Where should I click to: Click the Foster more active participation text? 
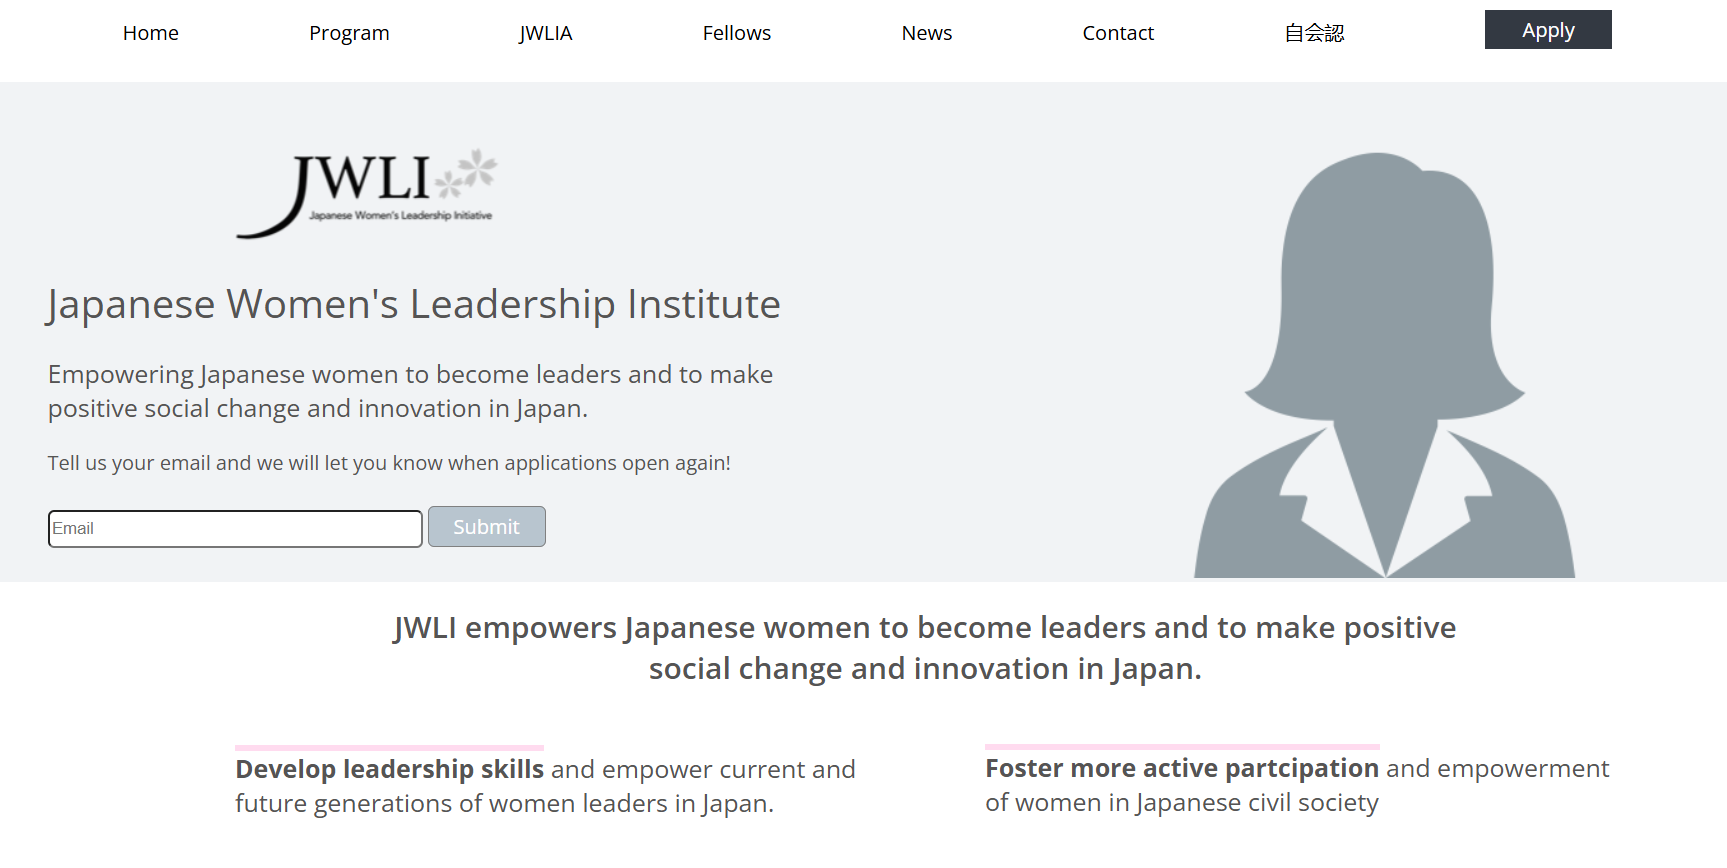1181,768
